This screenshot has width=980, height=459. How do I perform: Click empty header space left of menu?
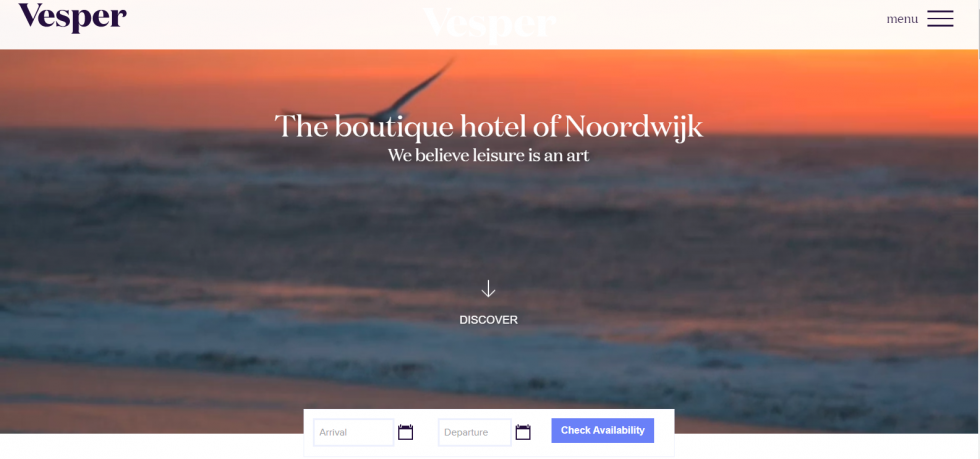pos(719,24)
